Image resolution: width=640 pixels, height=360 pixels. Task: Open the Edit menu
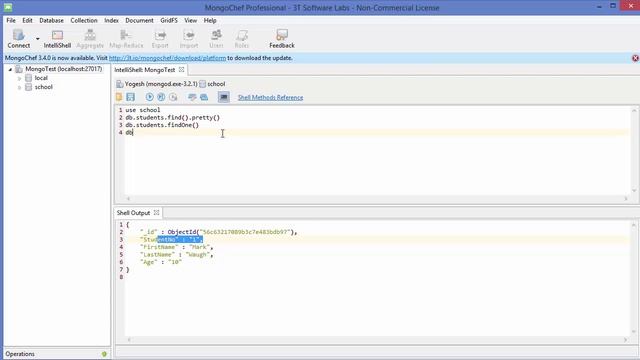[27, 20]
